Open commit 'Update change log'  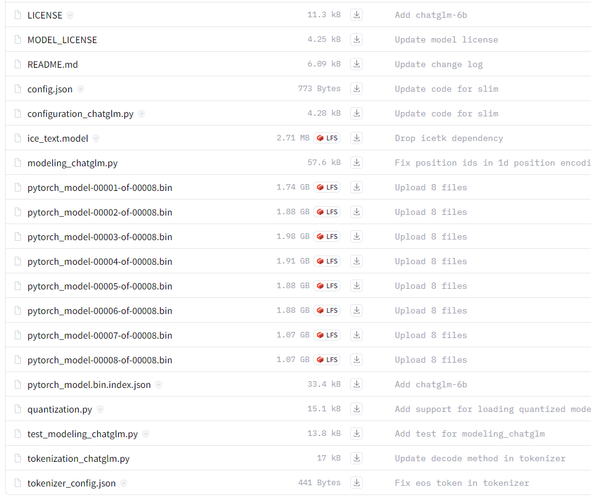pos(438,64)
